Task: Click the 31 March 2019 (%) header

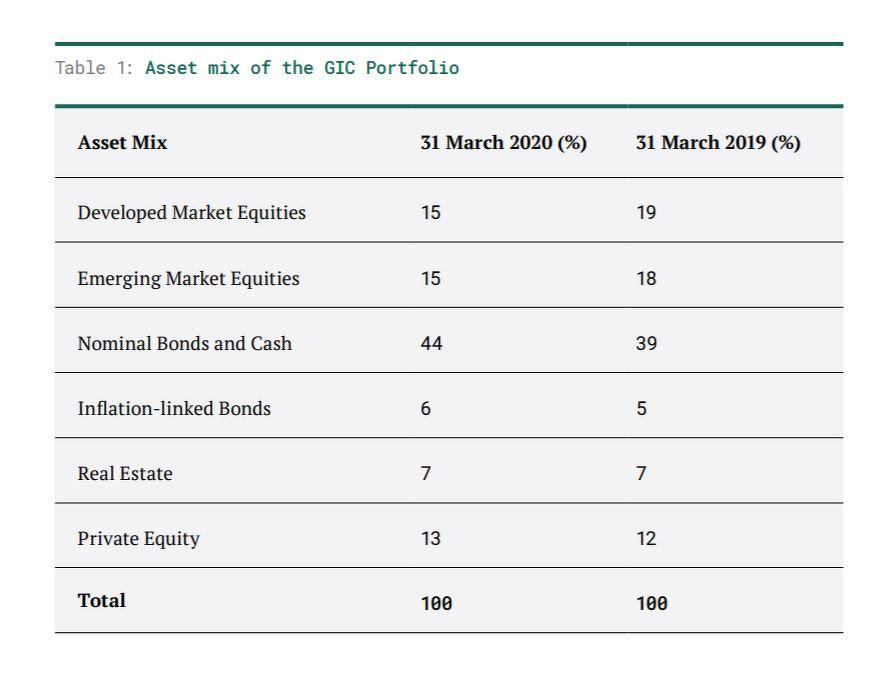Action: pos(718,143)
